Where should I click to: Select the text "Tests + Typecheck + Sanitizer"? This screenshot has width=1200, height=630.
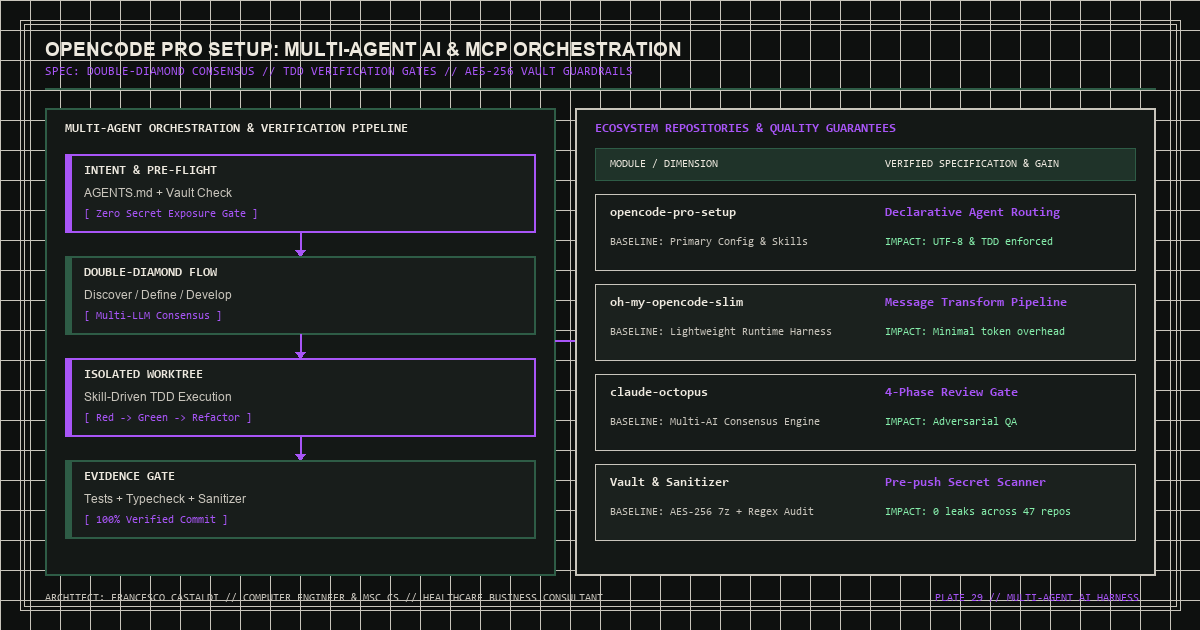[x=165, y=498]
